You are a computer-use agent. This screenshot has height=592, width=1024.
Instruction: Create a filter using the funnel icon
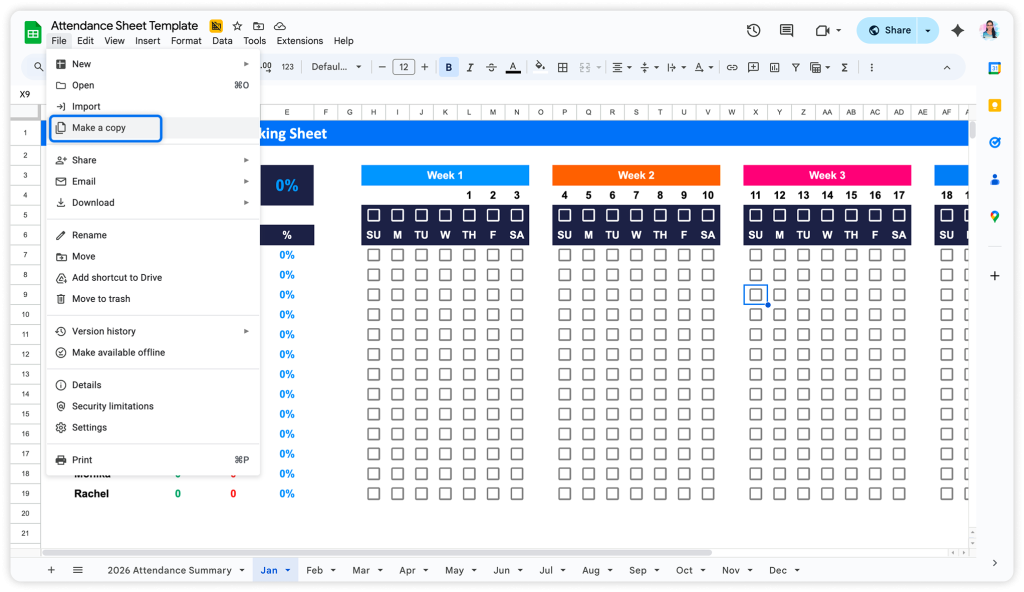796,66
